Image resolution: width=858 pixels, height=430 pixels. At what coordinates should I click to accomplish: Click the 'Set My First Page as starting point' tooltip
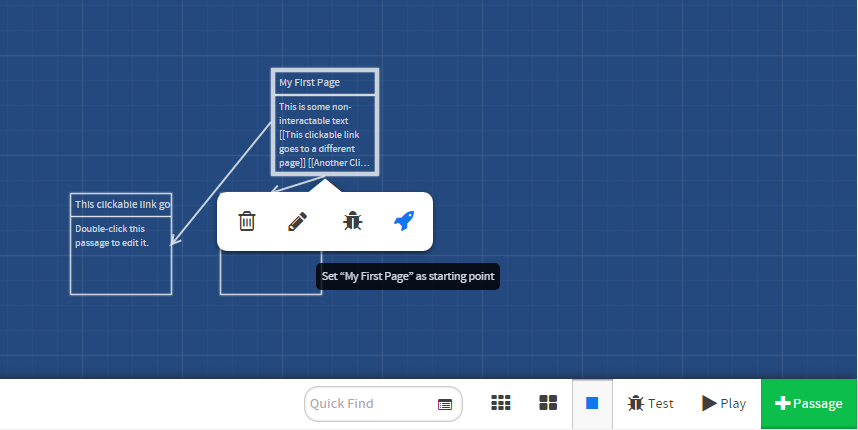tap(407, 276)
